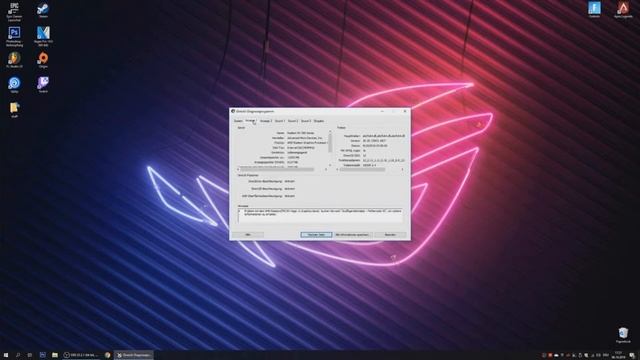Select the Twitch desktop icon
This screenshot has height=360, width=640.
coord(43,85)
